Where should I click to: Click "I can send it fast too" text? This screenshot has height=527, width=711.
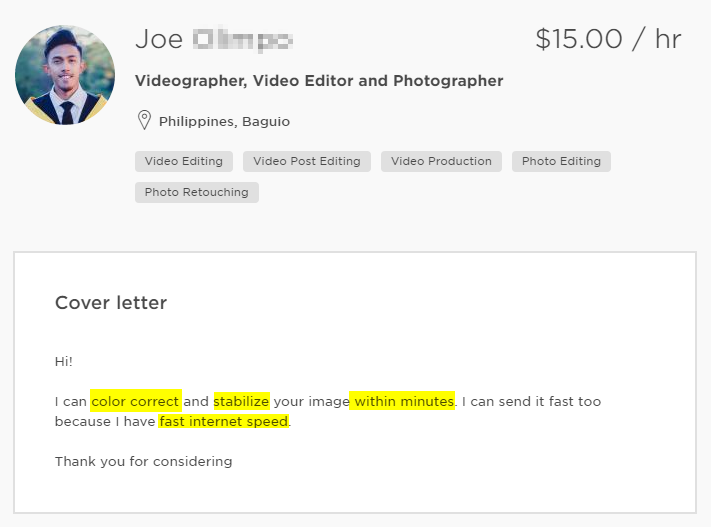click(532, 402)
